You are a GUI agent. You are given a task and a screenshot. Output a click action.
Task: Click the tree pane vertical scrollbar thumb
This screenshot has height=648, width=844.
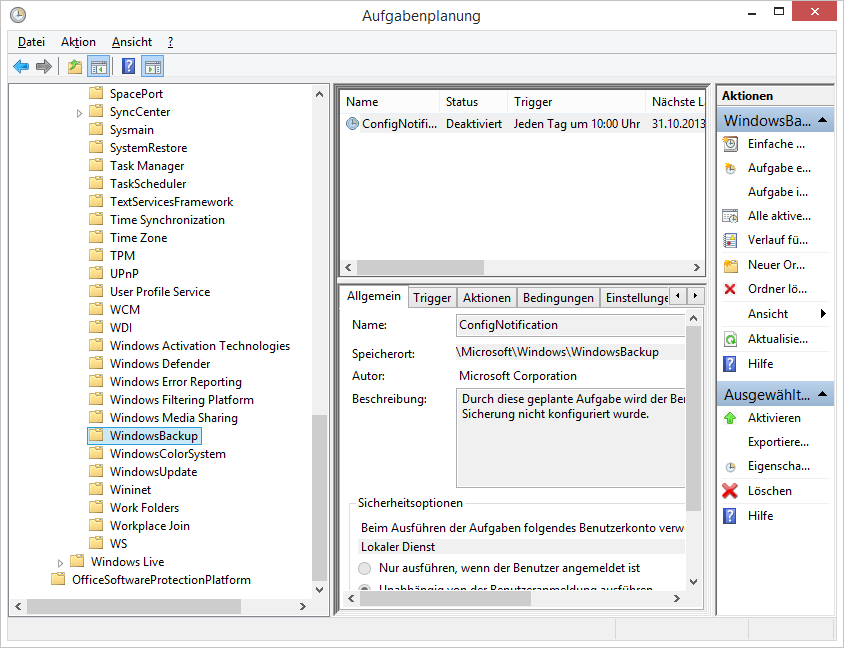(319, 498)
